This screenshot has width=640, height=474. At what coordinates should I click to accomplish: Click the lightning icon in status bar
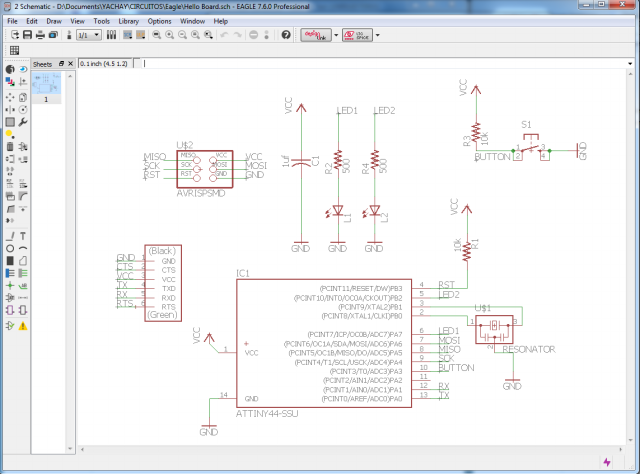tap(607, 462)
